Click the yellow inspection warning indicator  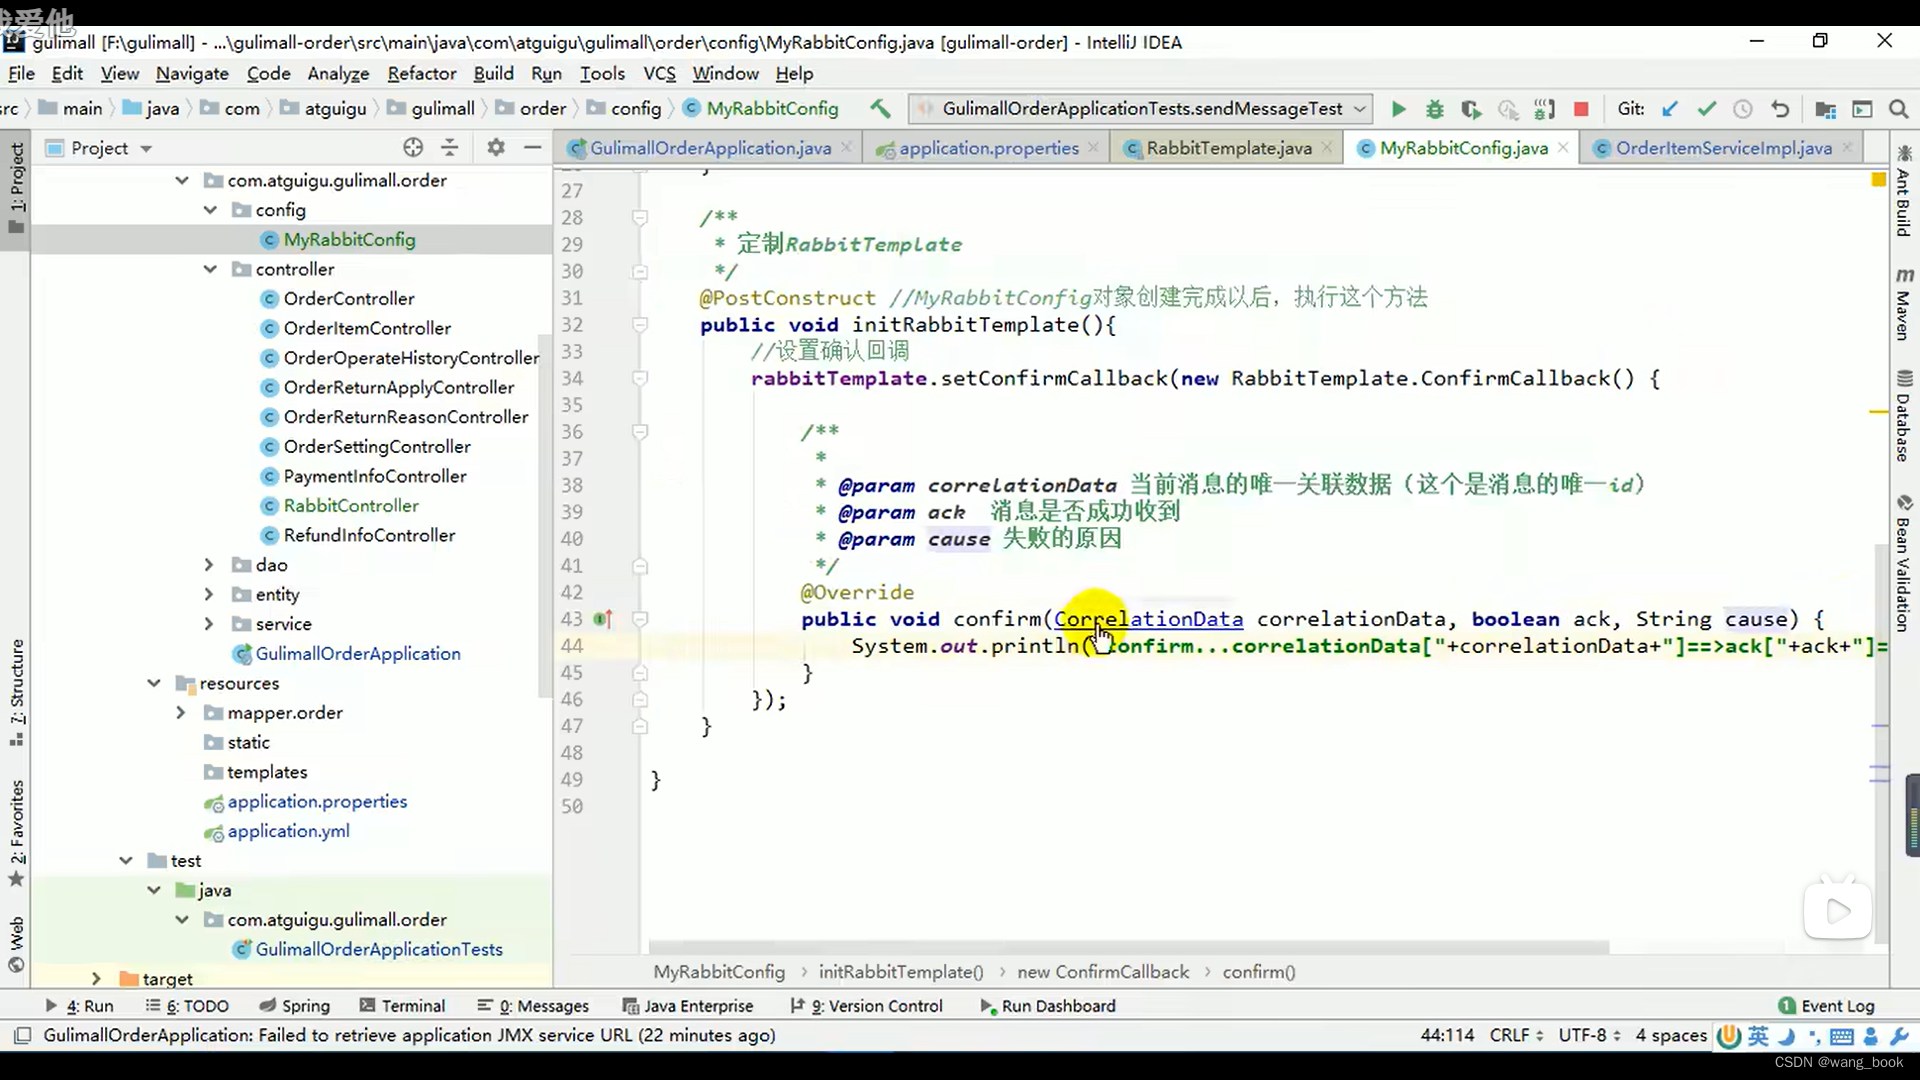(x=1878, y=179)
